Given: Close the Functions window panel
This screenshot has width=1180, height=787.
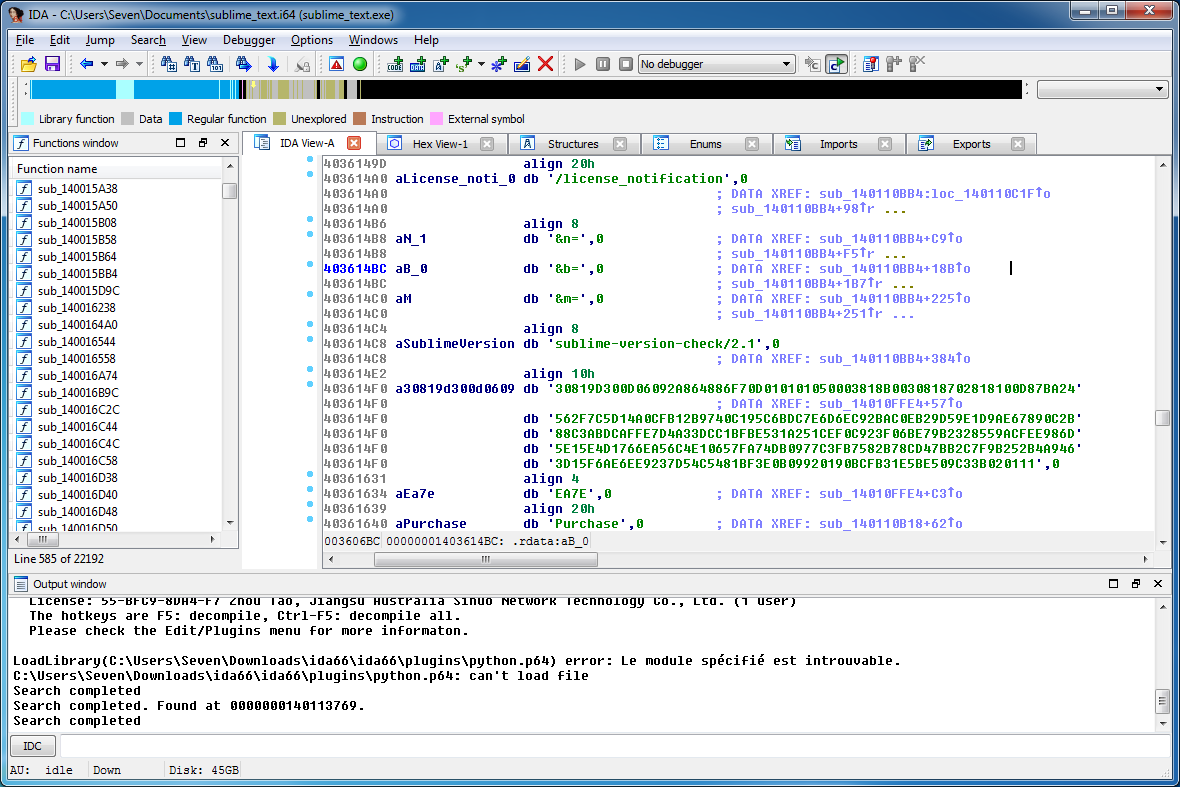Looking at the screenshot, I should [x=225, y=142].
